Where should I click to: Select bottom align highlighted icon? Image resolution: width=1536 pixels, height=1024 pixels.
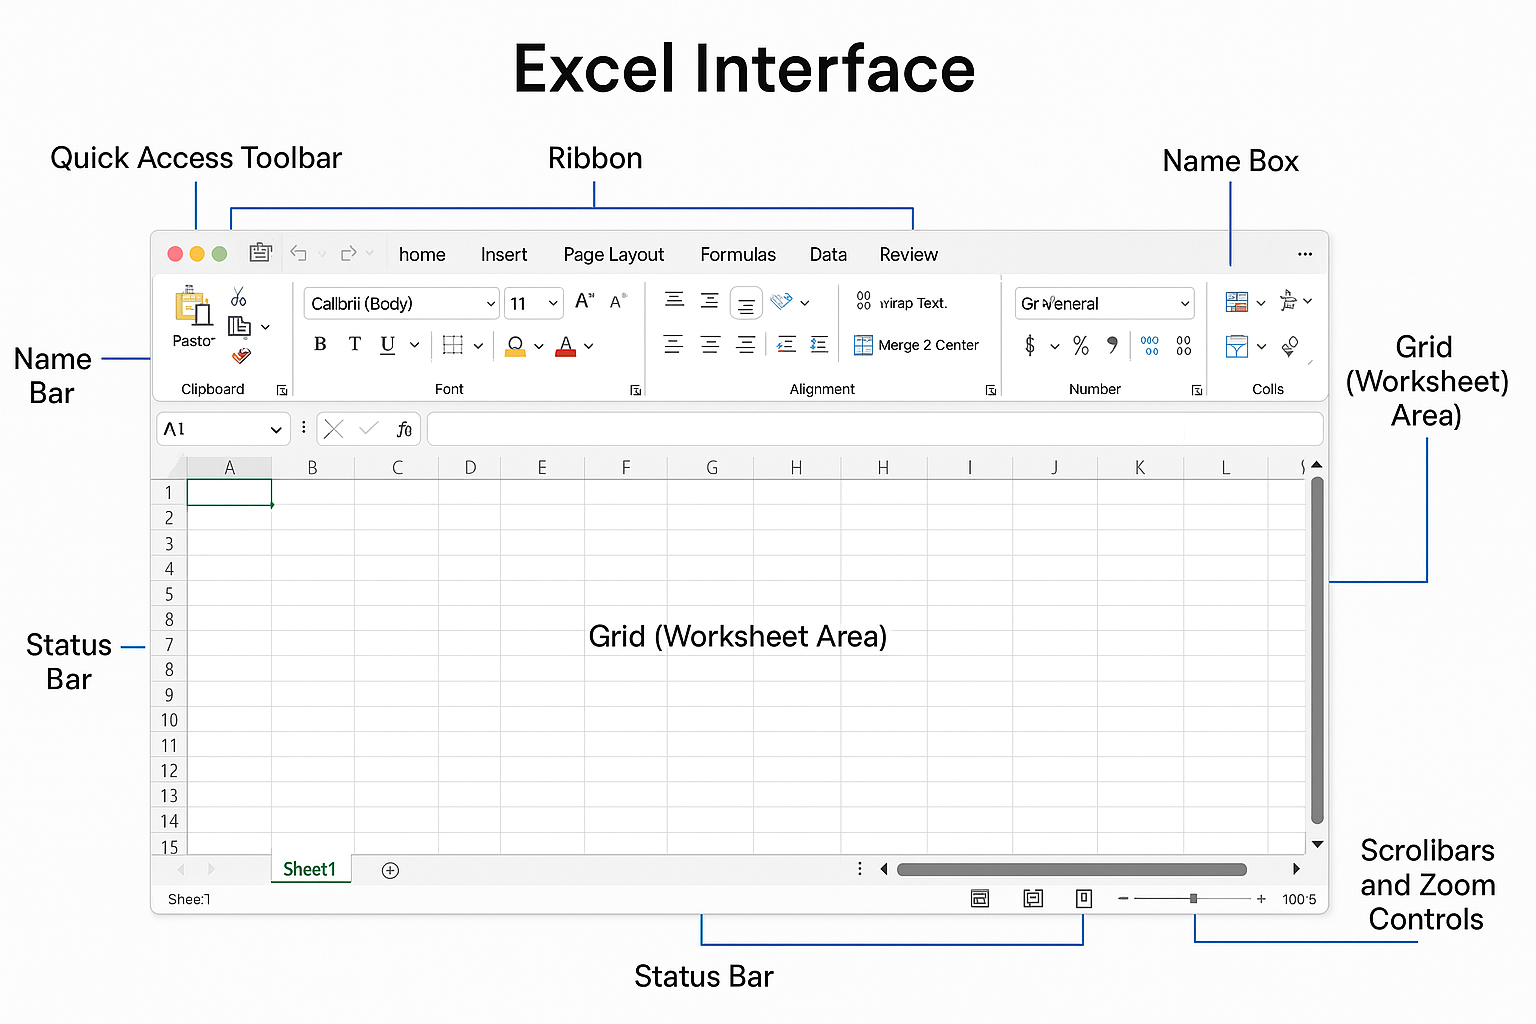point(746,303)
